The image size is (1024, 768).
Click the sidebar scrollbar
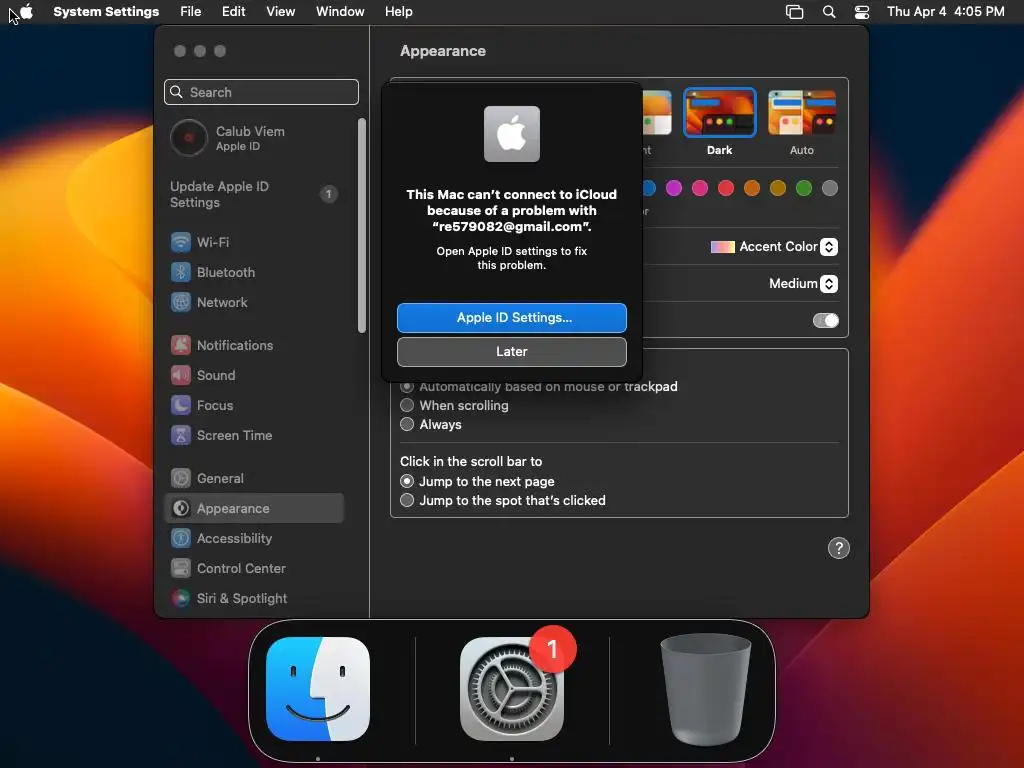(x=362, y=225)
